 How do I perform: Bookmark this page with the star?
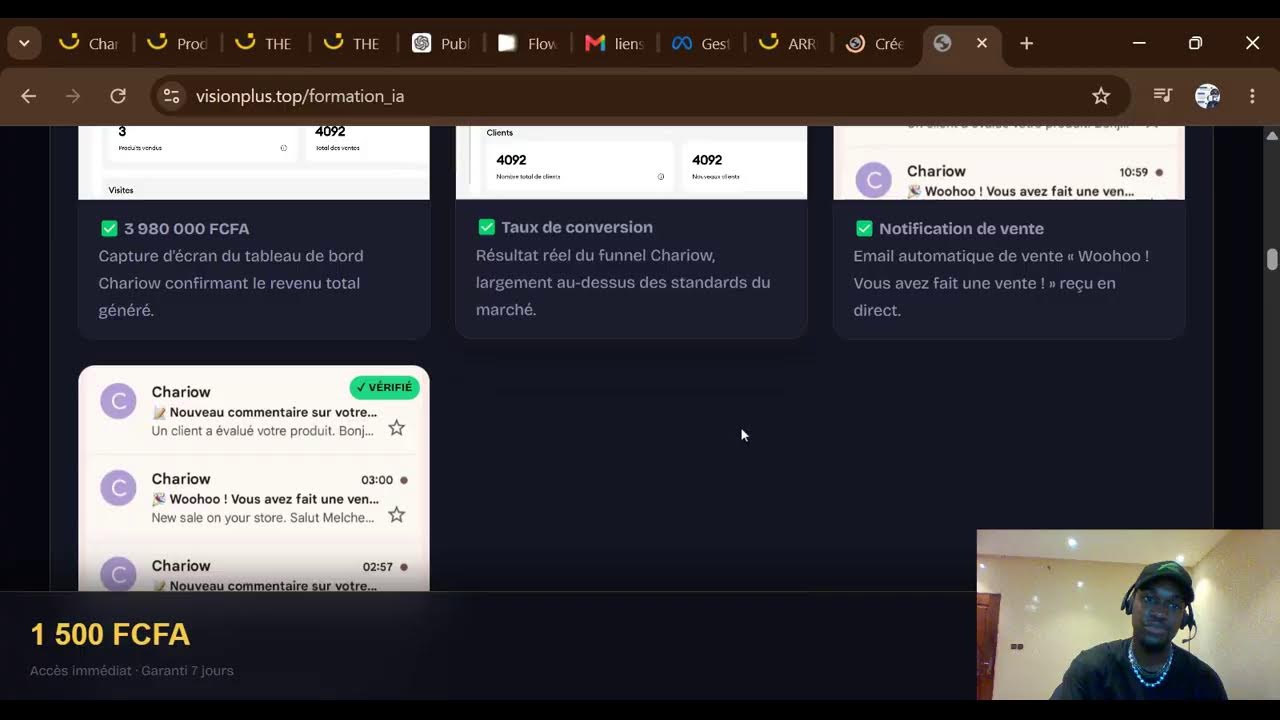coord(1101,96)
